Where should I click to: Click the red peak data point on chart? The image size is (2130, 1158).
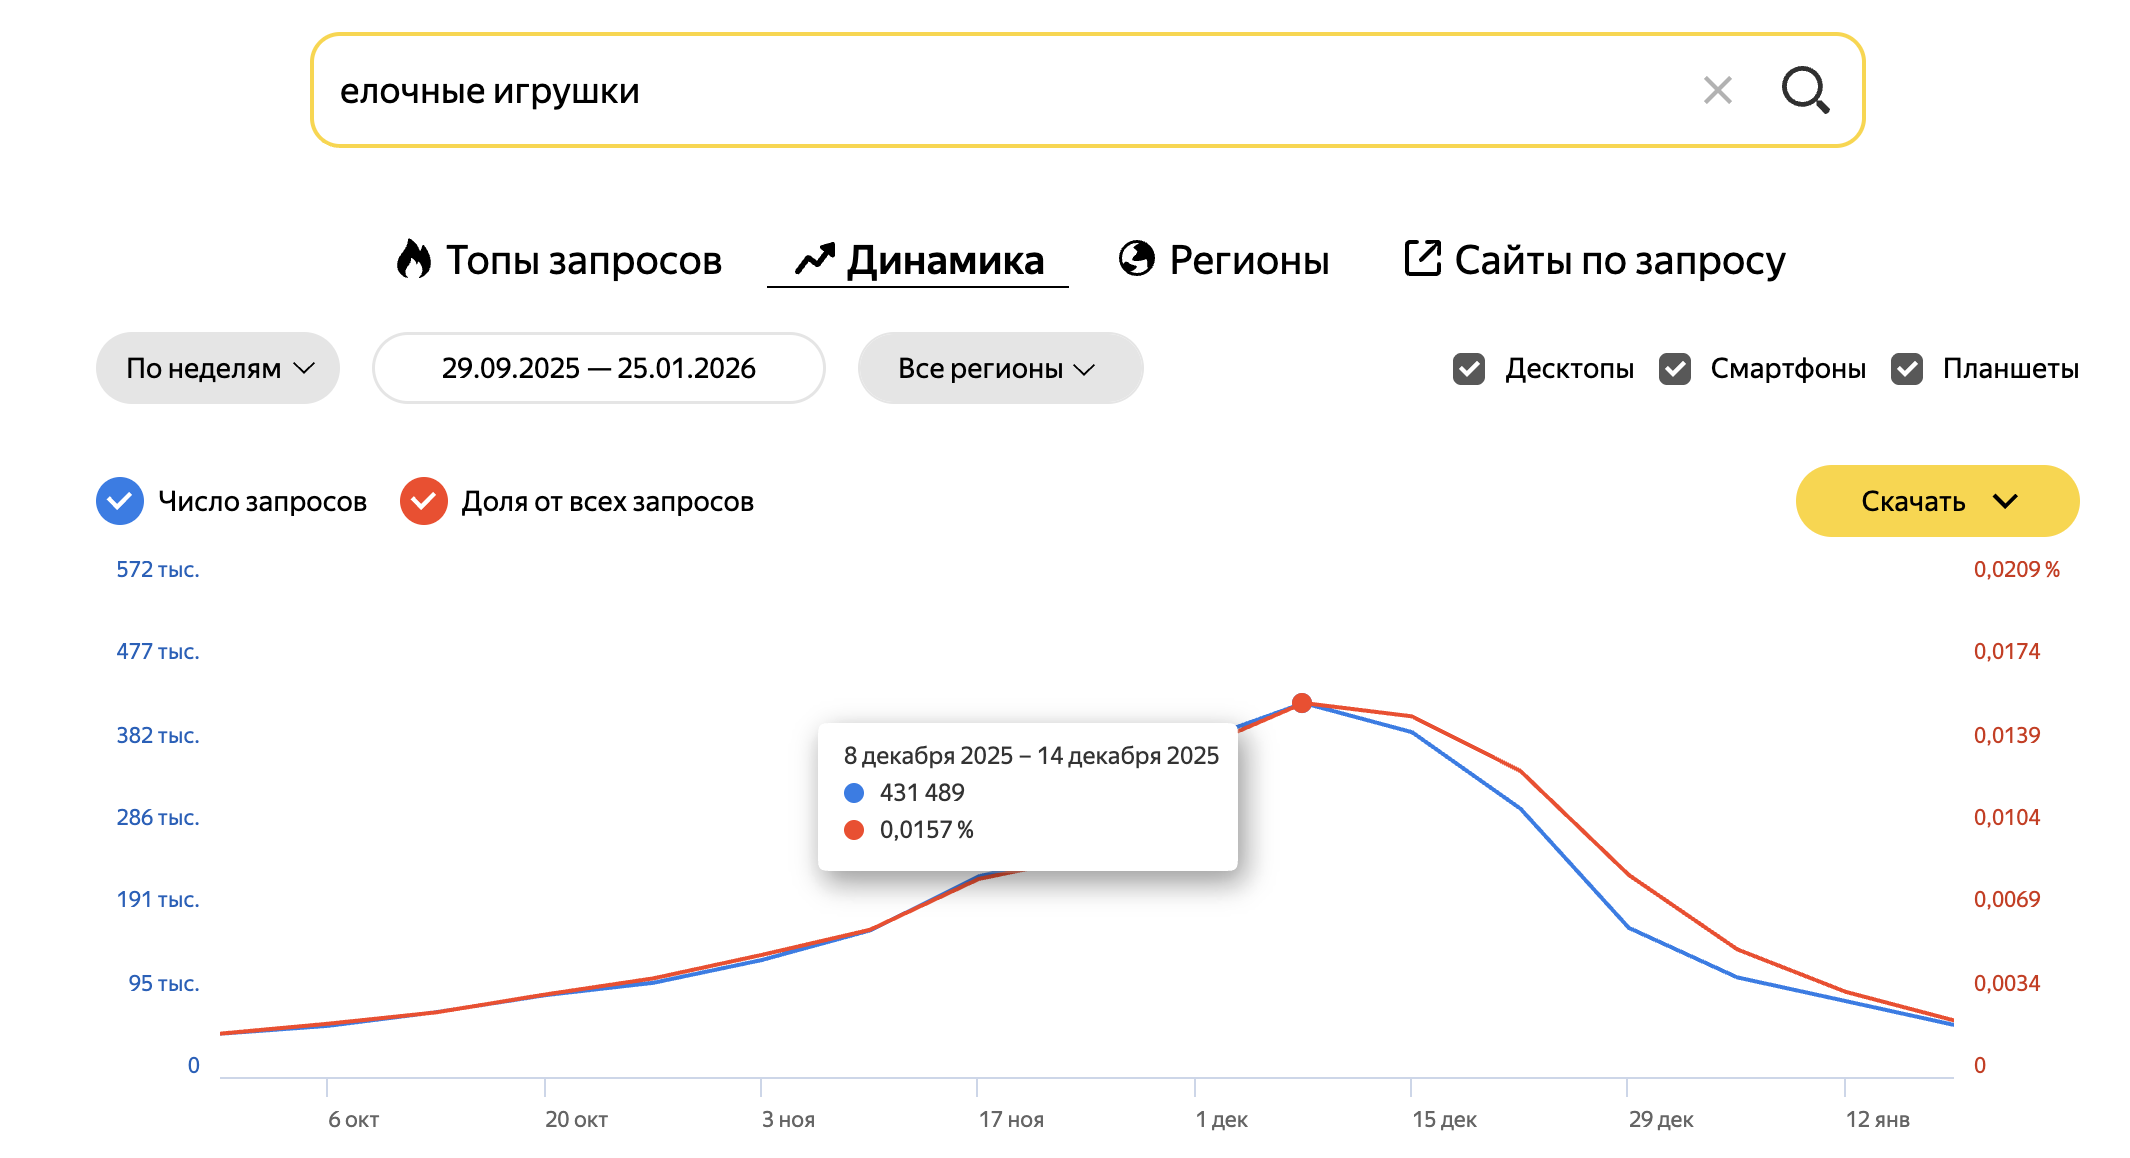[x=1301, y=703]
